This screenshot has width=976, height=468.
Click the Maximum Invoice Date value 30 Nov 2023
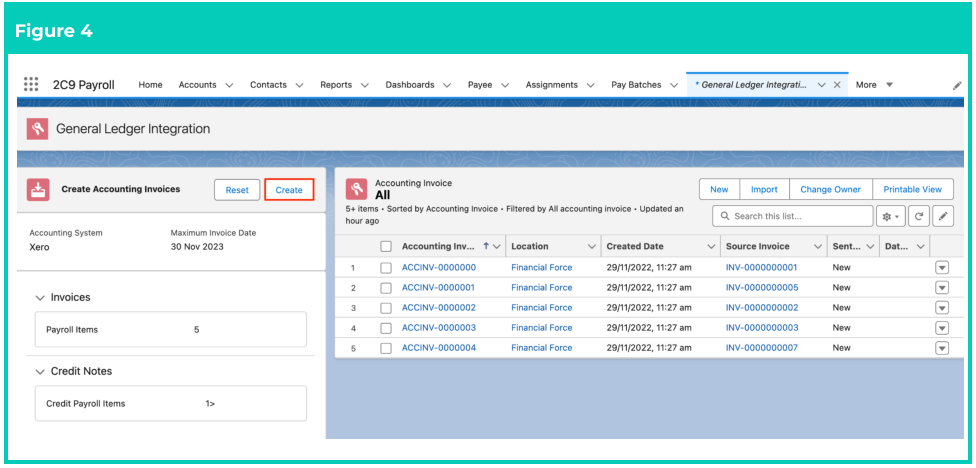tap(197, 246)
